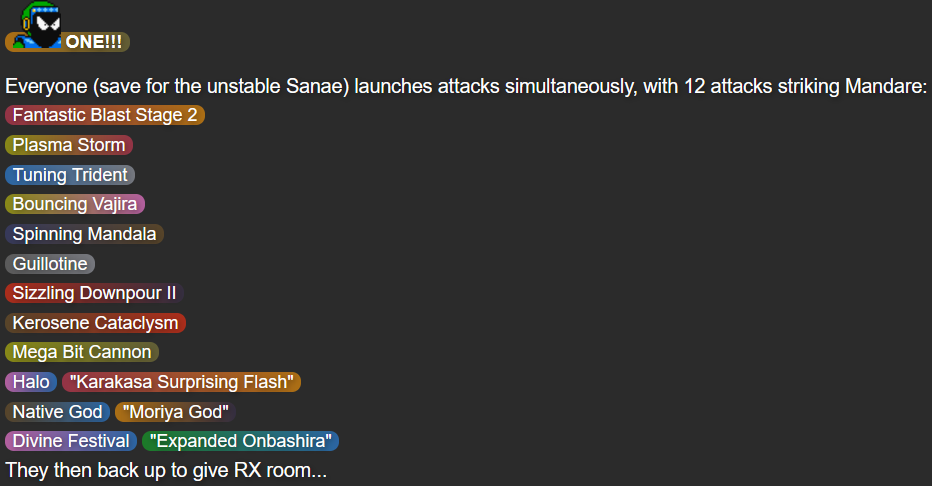Select the "Moriya God" tag
Viewport: 932px width, 486px height.
pos(176,412)
